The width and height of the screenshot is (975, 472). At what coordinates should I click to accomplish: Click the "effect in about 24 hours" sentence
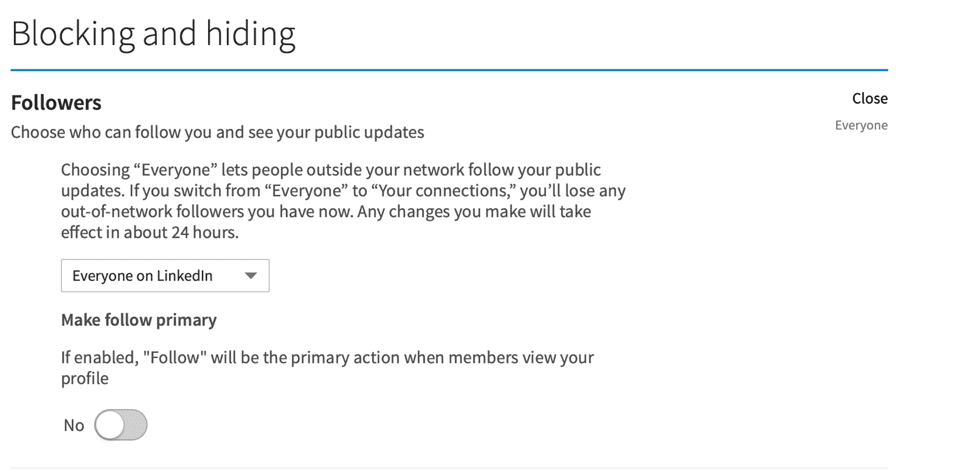(150, 233)
